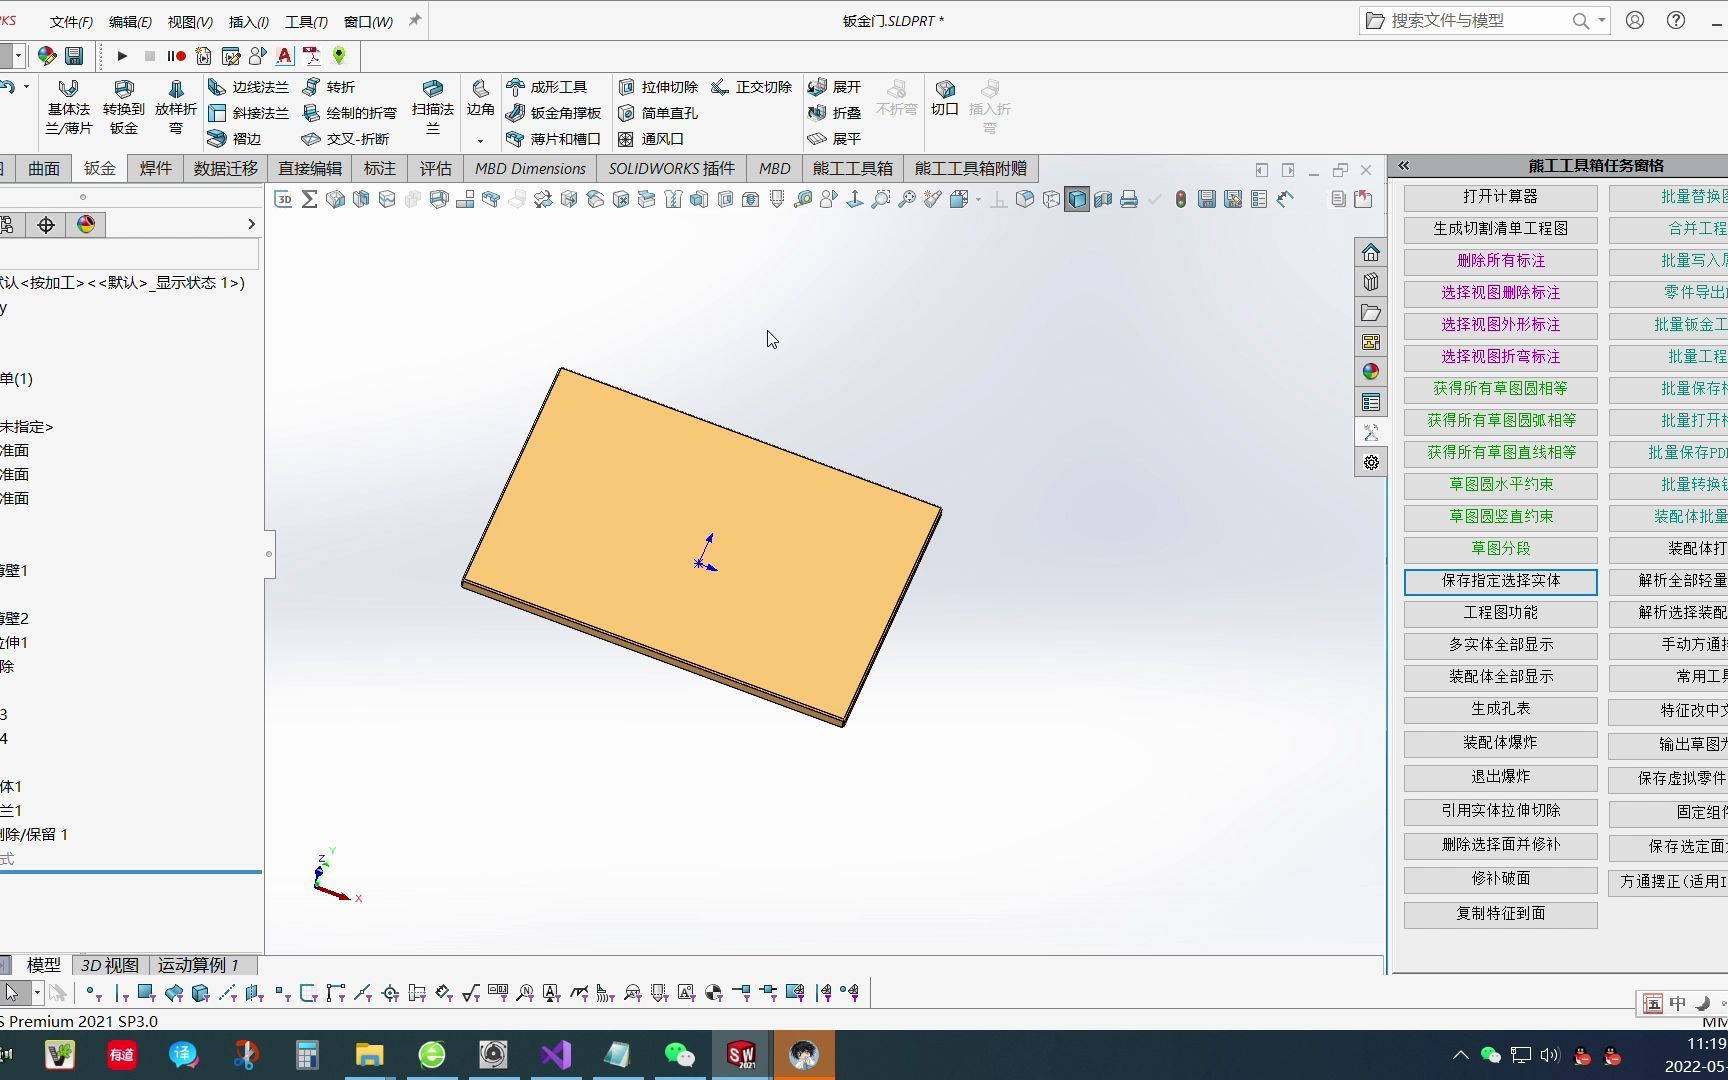
Task: Select the 通风口 tool
Action: 654,139
